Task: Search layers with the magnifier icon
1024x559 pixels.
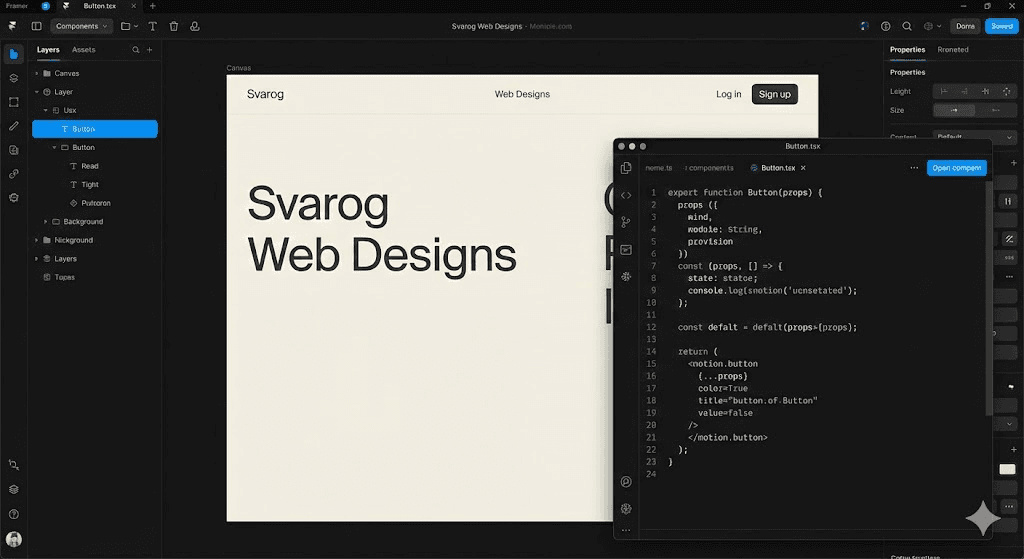Action: click(136, 50)
